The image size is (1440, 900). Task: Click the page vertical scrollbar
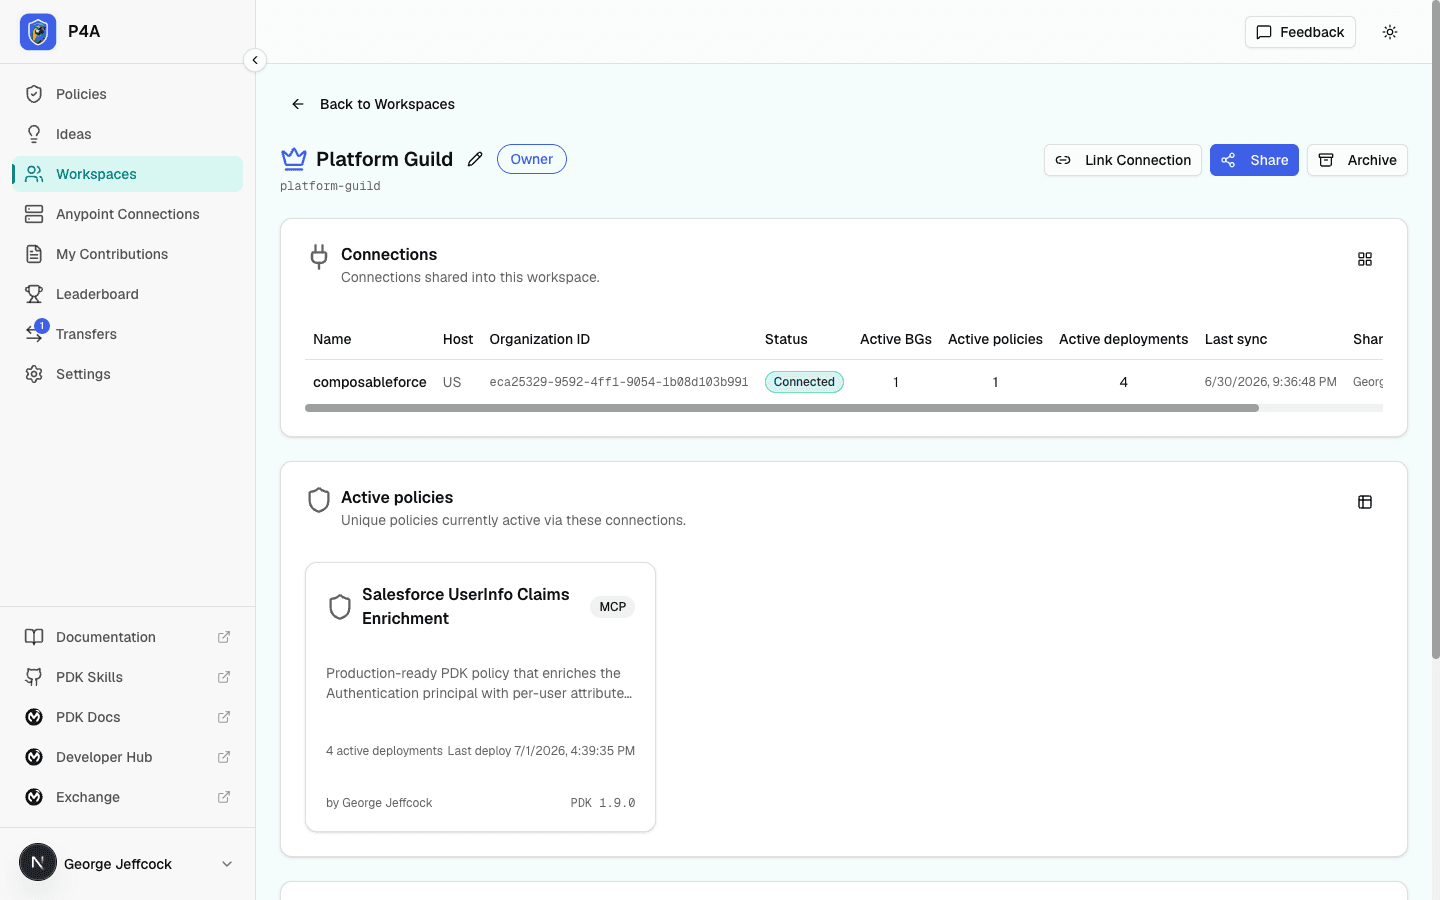tap(1435, 331)
